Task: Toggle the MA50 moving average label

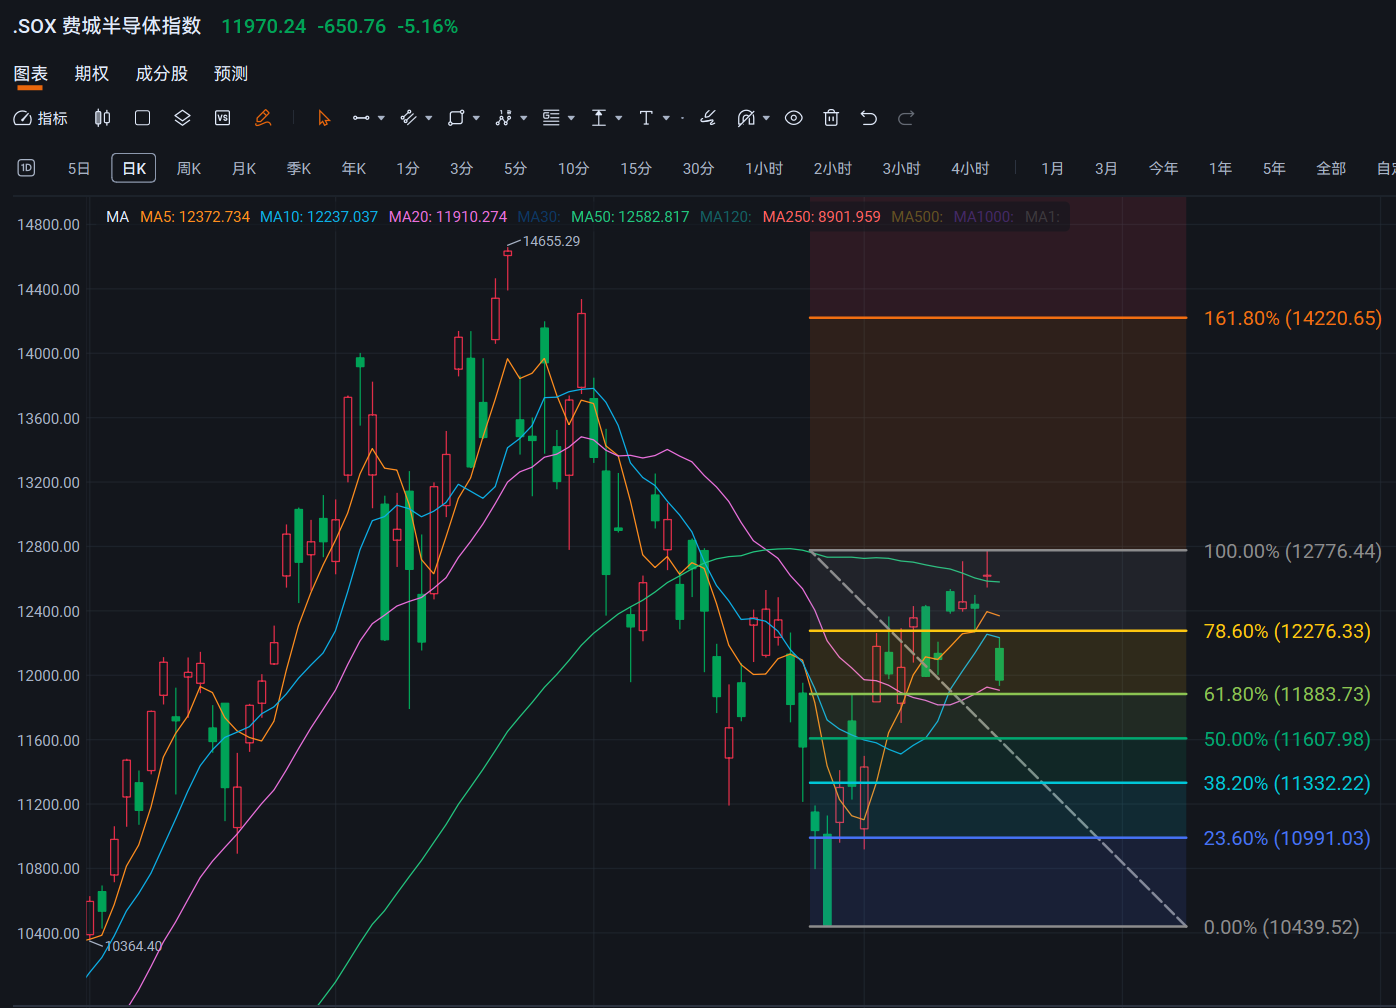Action: click(x=630, y=217)
